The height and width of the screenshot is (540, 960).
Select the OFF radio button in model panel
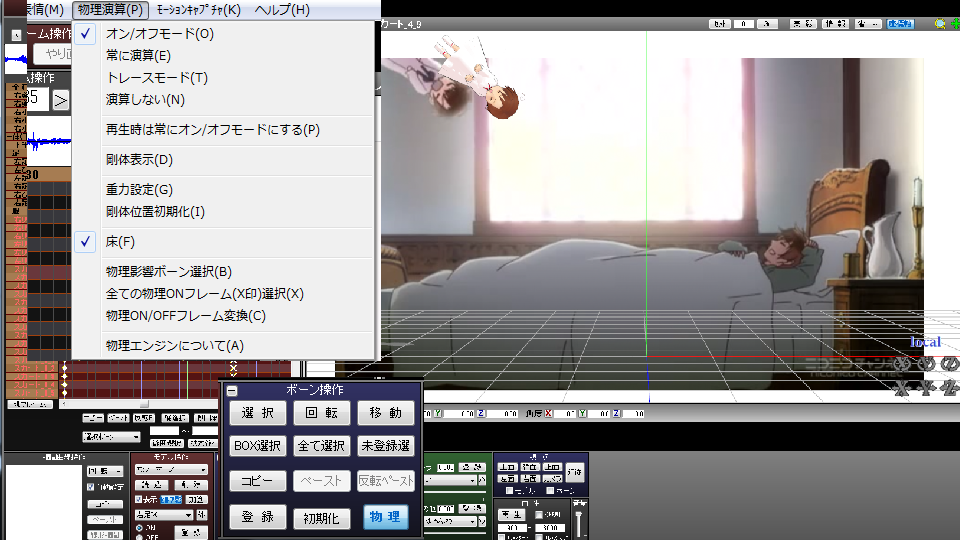point(139,537)
